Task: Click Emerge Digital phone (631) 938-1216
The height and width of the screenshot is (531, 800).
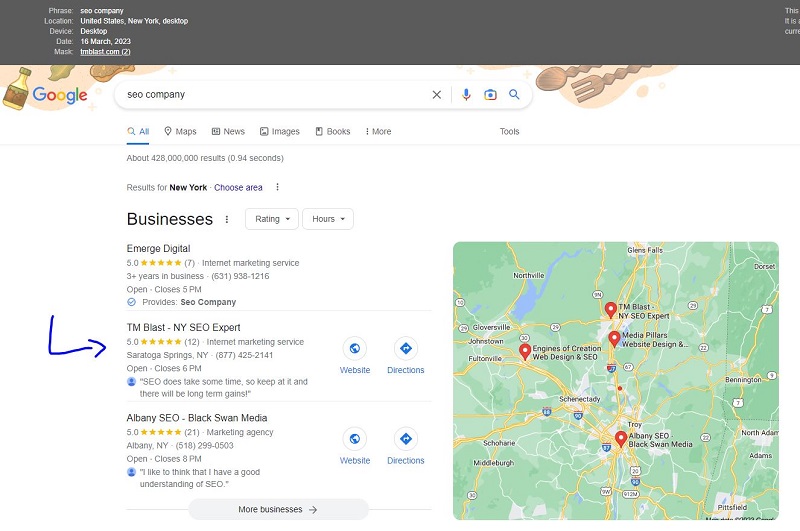Action: (x=240, y=276)
